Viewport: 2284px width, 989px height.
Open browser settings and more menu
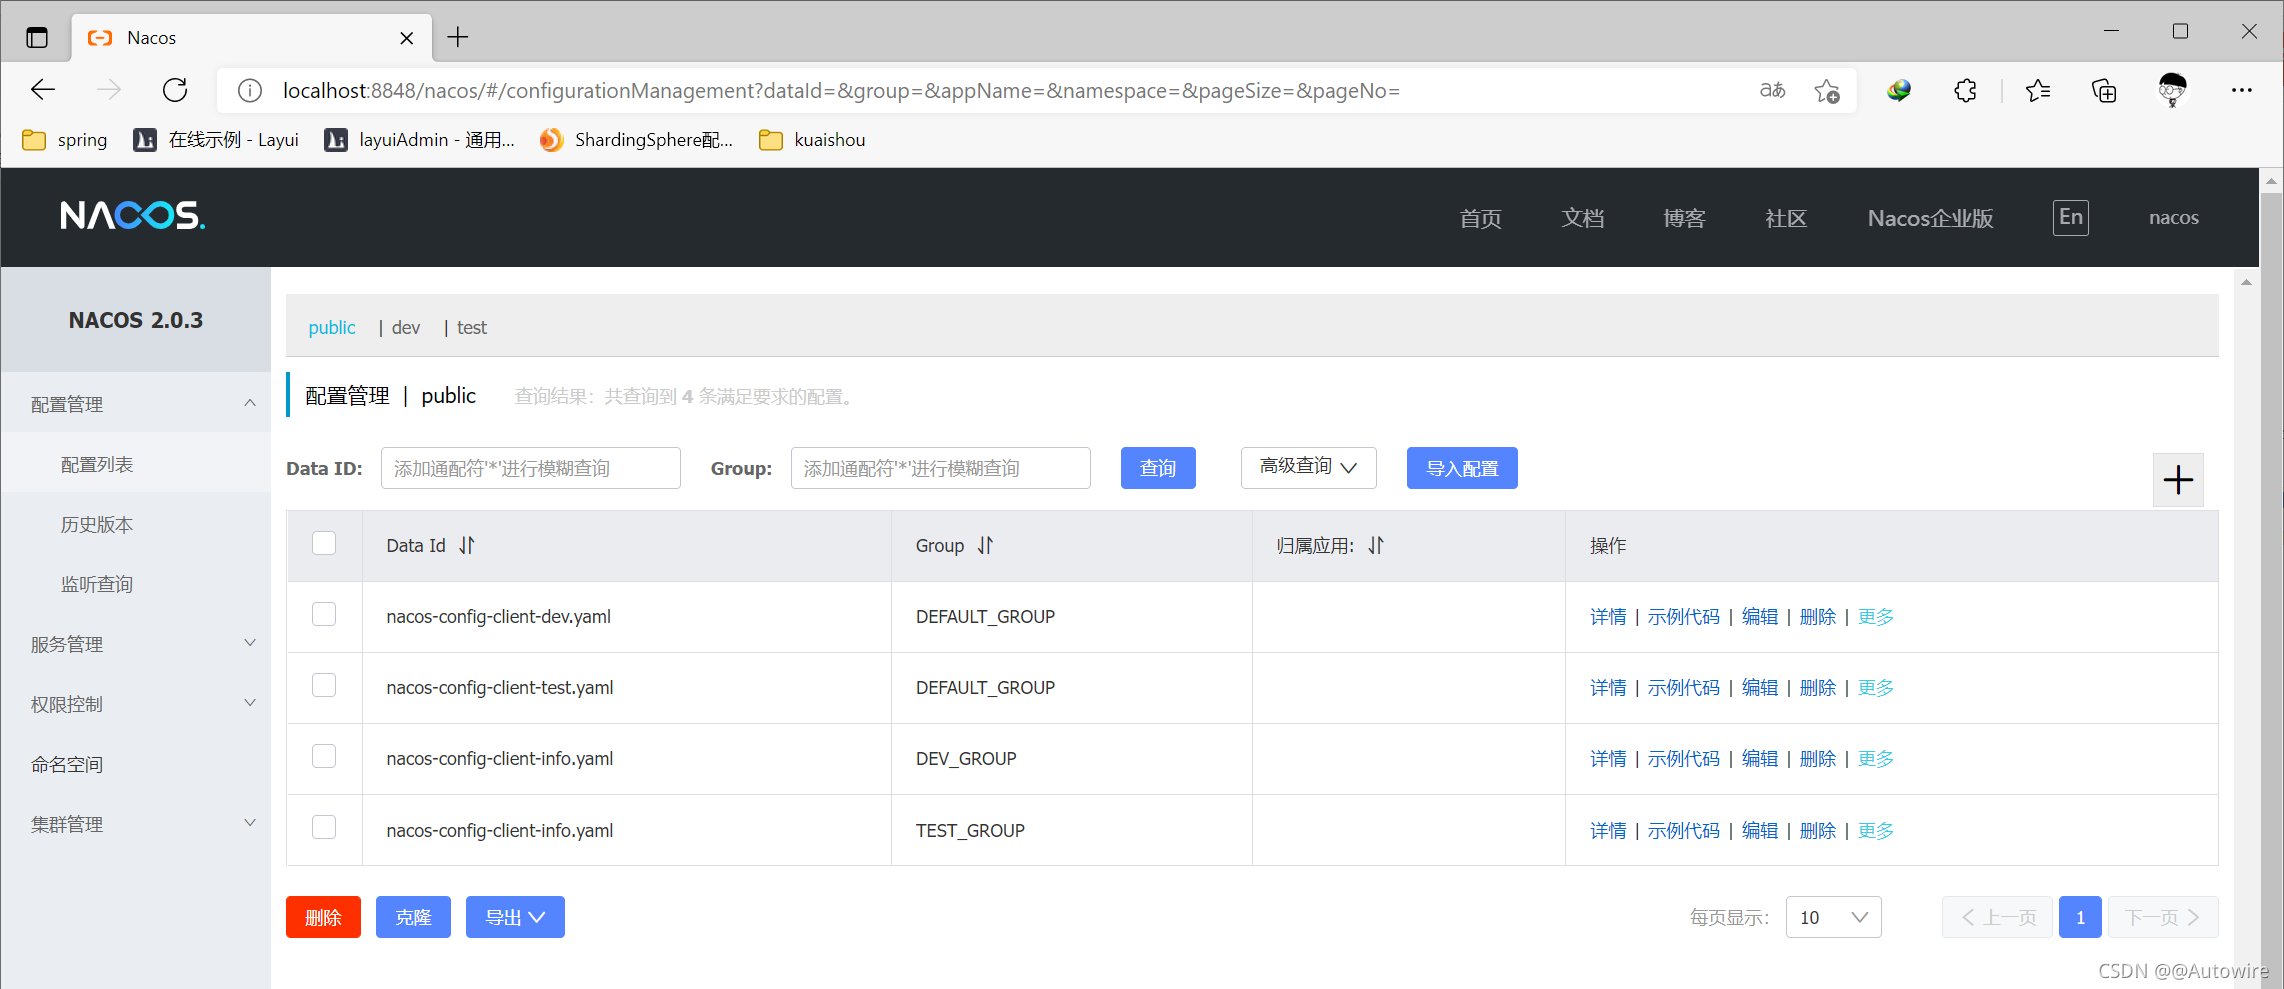(2242, 90)
